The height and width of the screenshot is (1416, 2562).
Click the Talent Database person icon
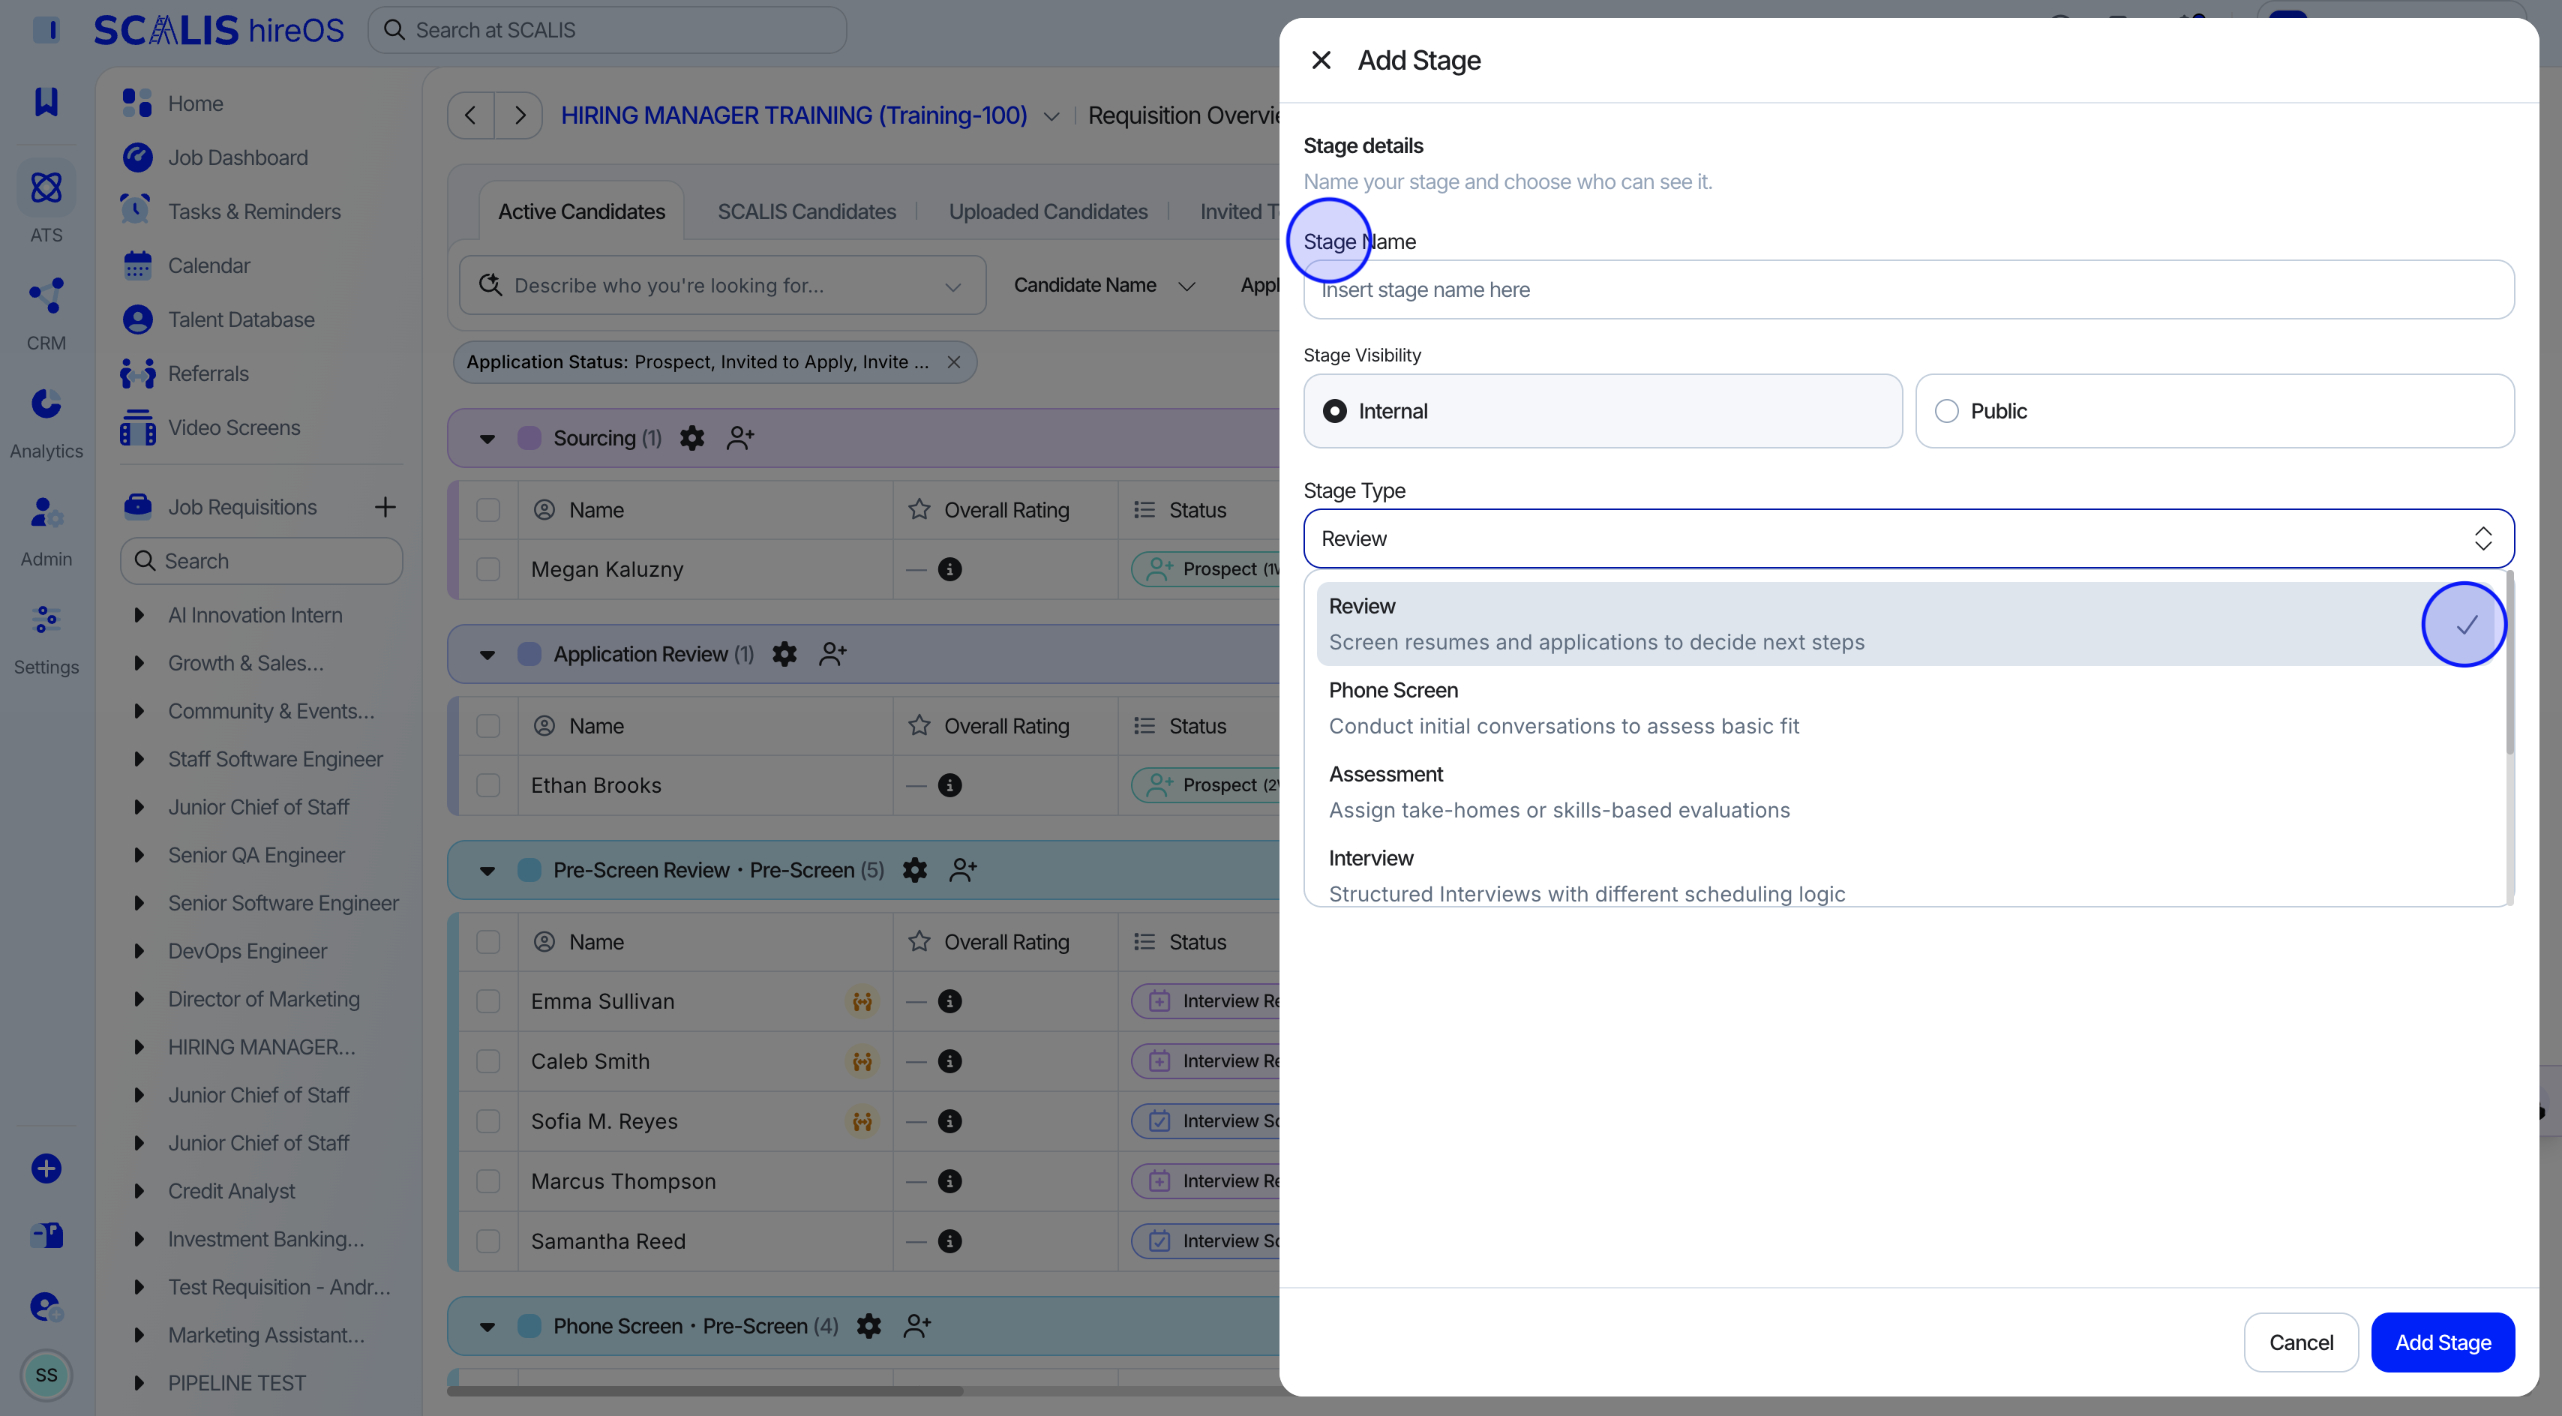[137, 319]
